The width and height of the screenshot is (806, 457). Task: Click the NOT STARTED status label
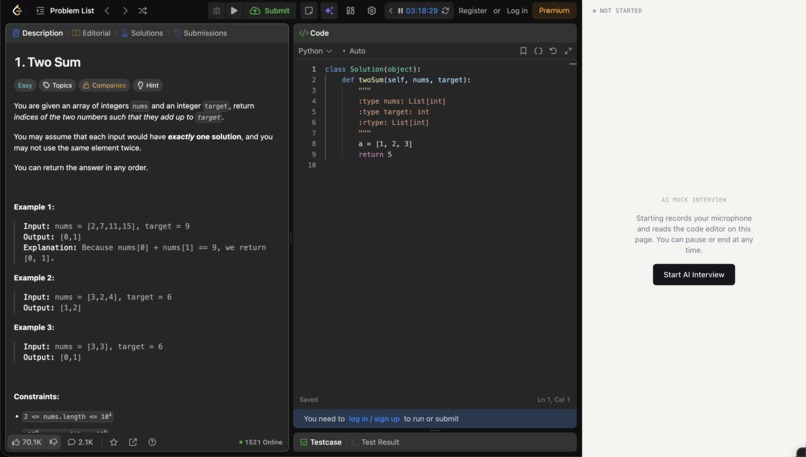[x=617, y=11]
